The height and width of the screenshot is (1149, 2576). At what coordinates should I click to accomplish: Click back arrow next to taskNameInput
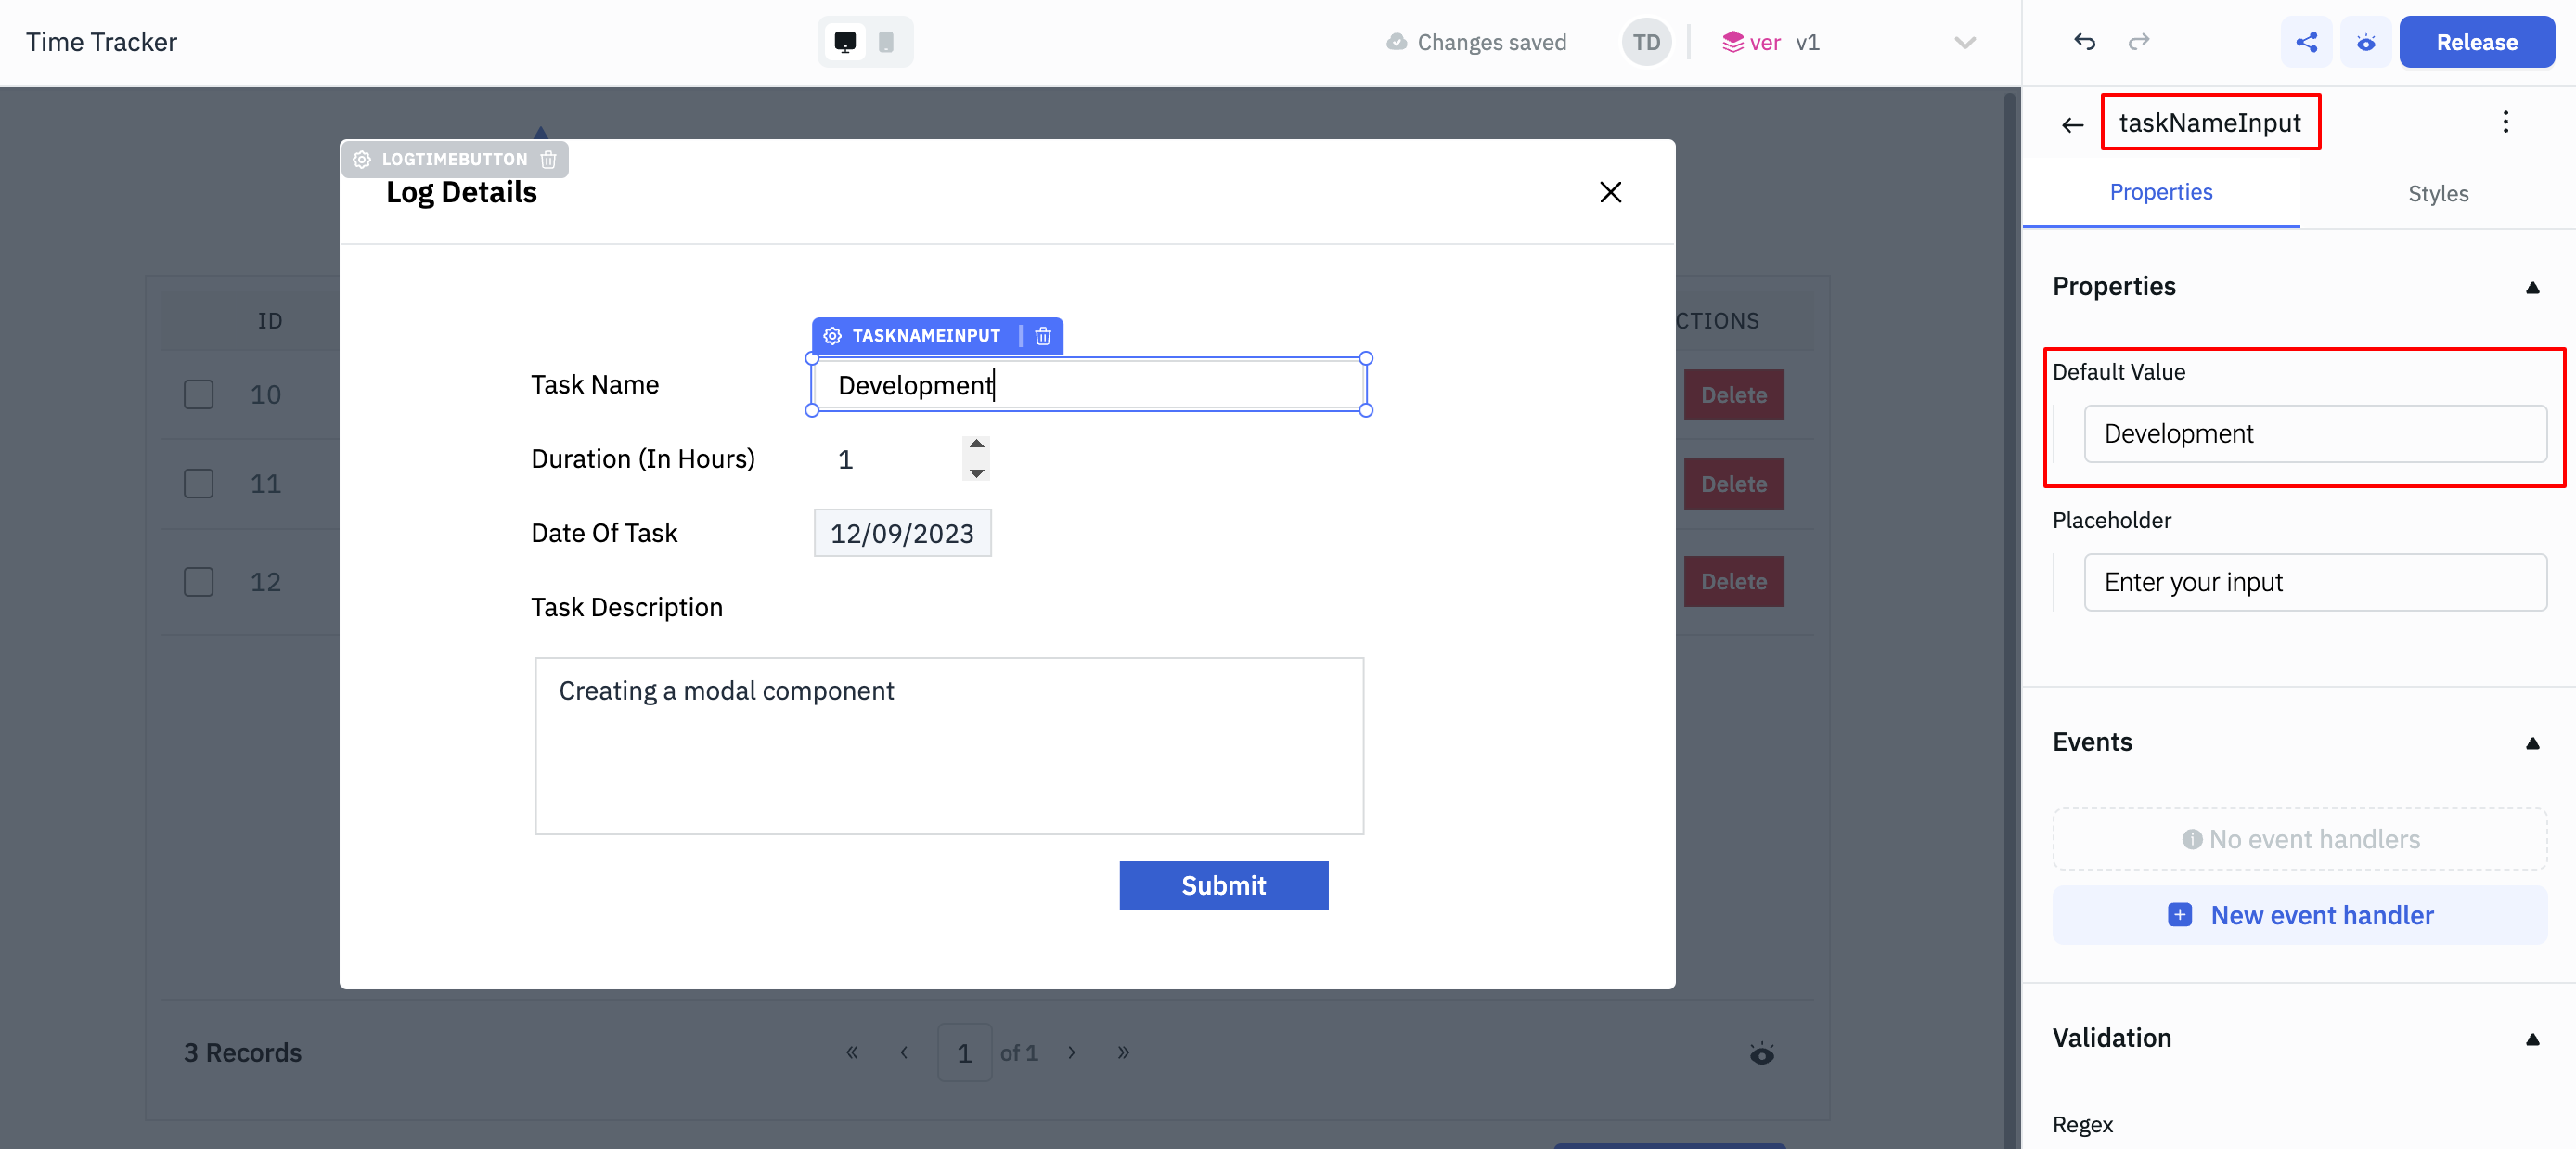tap(2072, 125)
